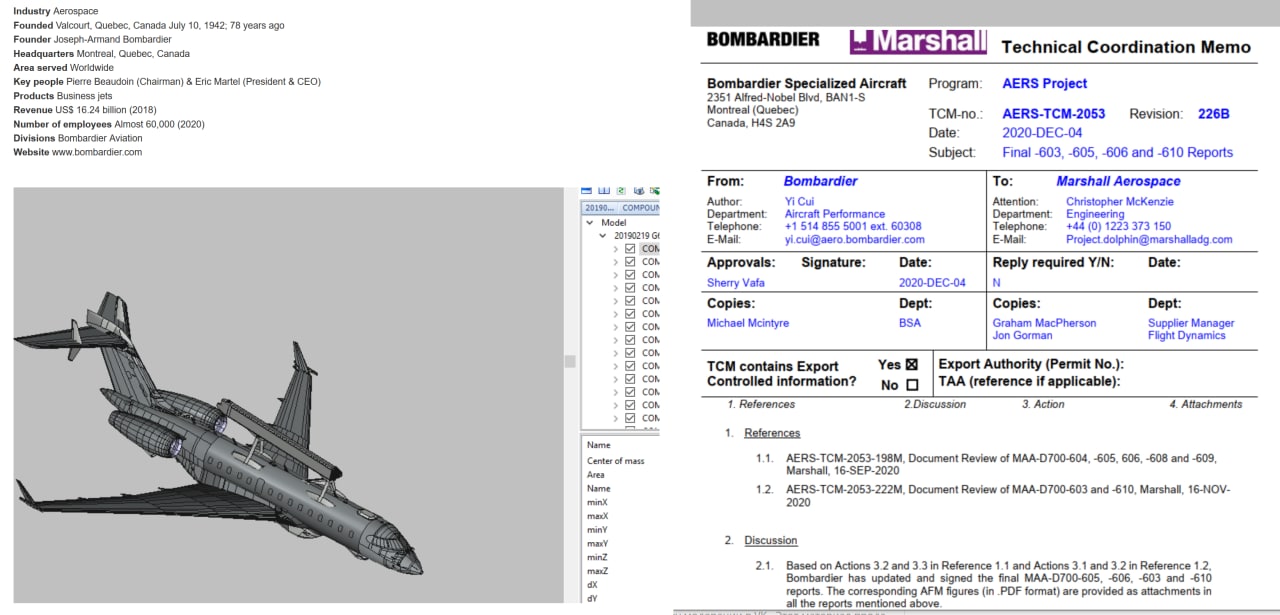
Task: Click 'Flight Dynamics' department entry
Action: click(1186, 335)
